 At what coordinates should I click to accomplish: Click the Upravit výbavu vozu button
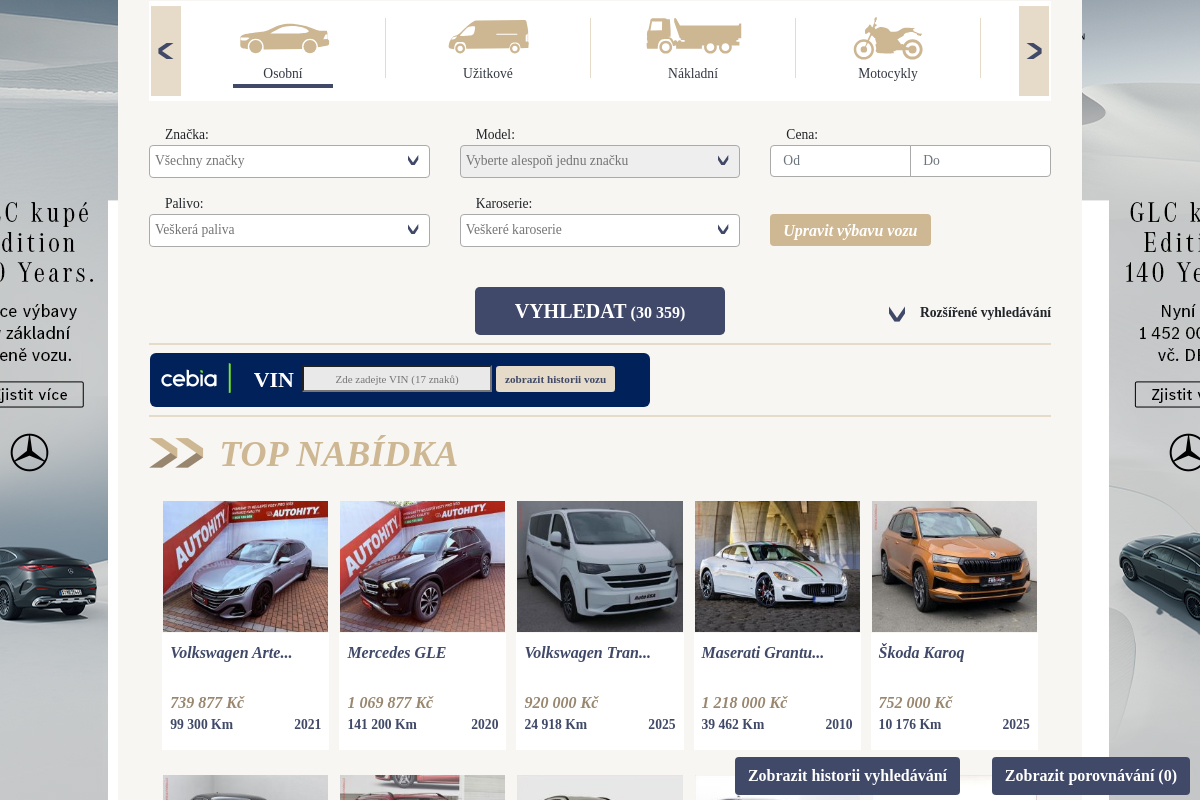coord(850,230)
